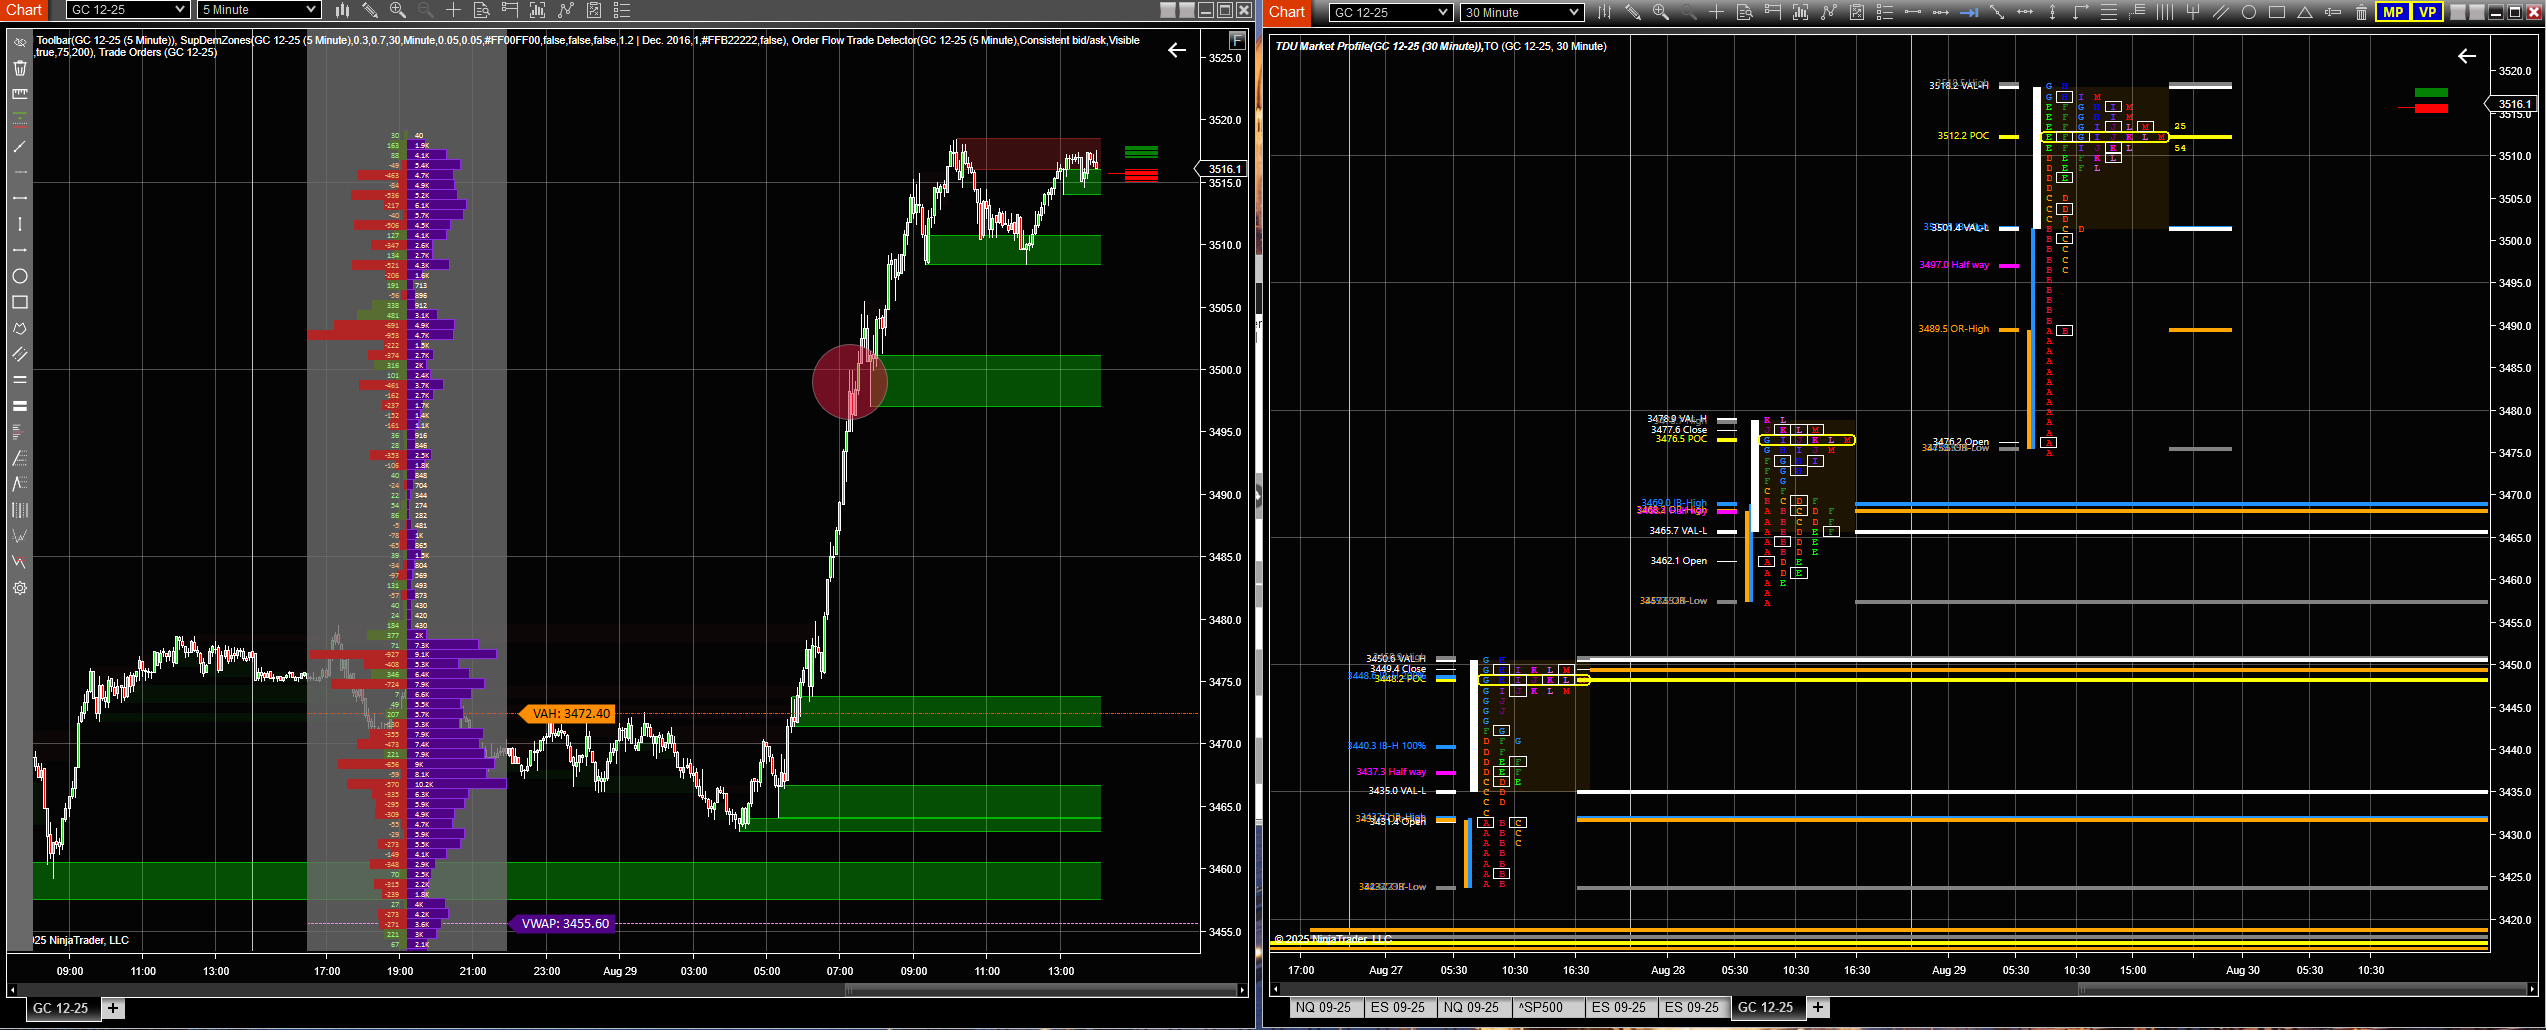Open list icon at end of left chart toolbar

pyautogui.click(x=622, y=10)
